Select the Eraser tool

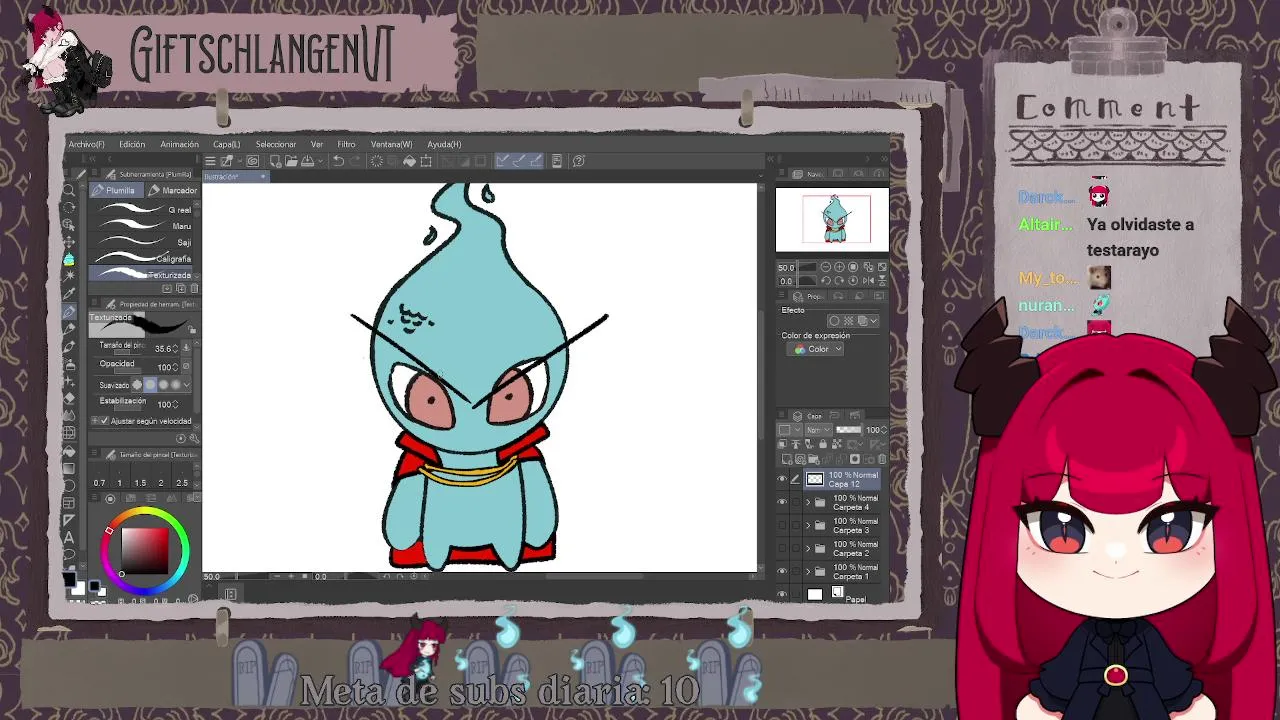(x=69, y=397)
